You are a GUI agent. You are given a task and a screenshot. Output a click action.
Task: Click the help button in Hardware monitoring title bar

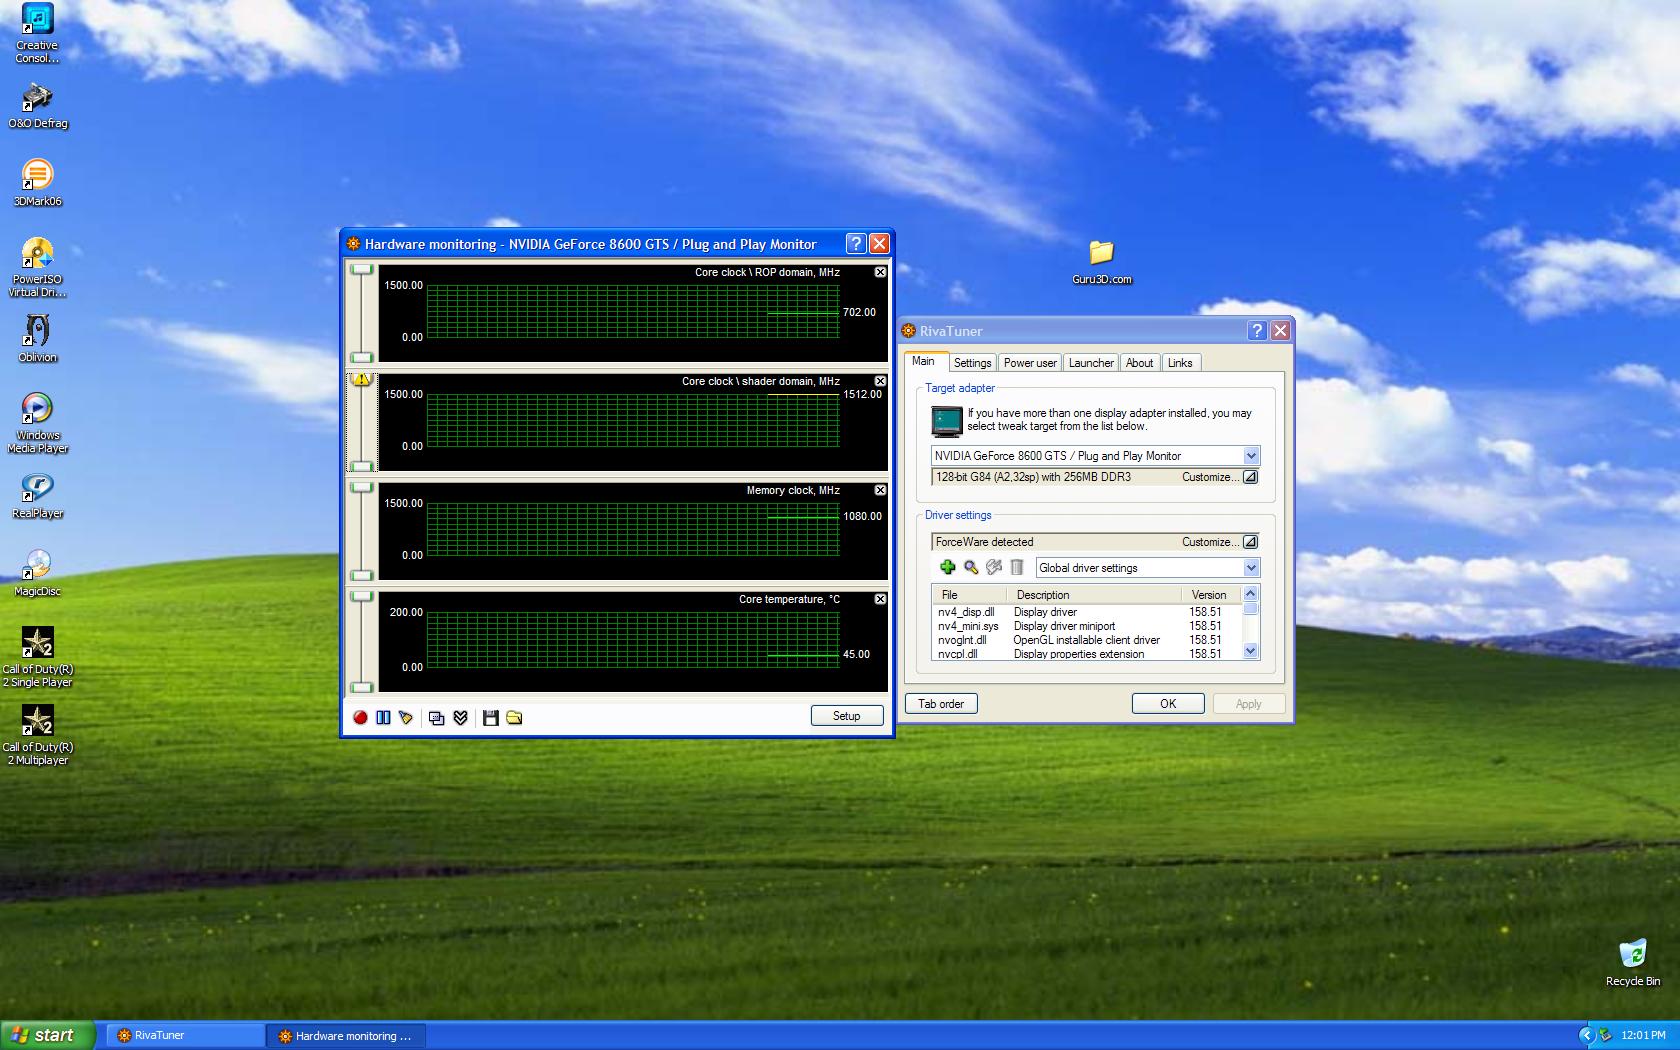click(x=856, y=243)
